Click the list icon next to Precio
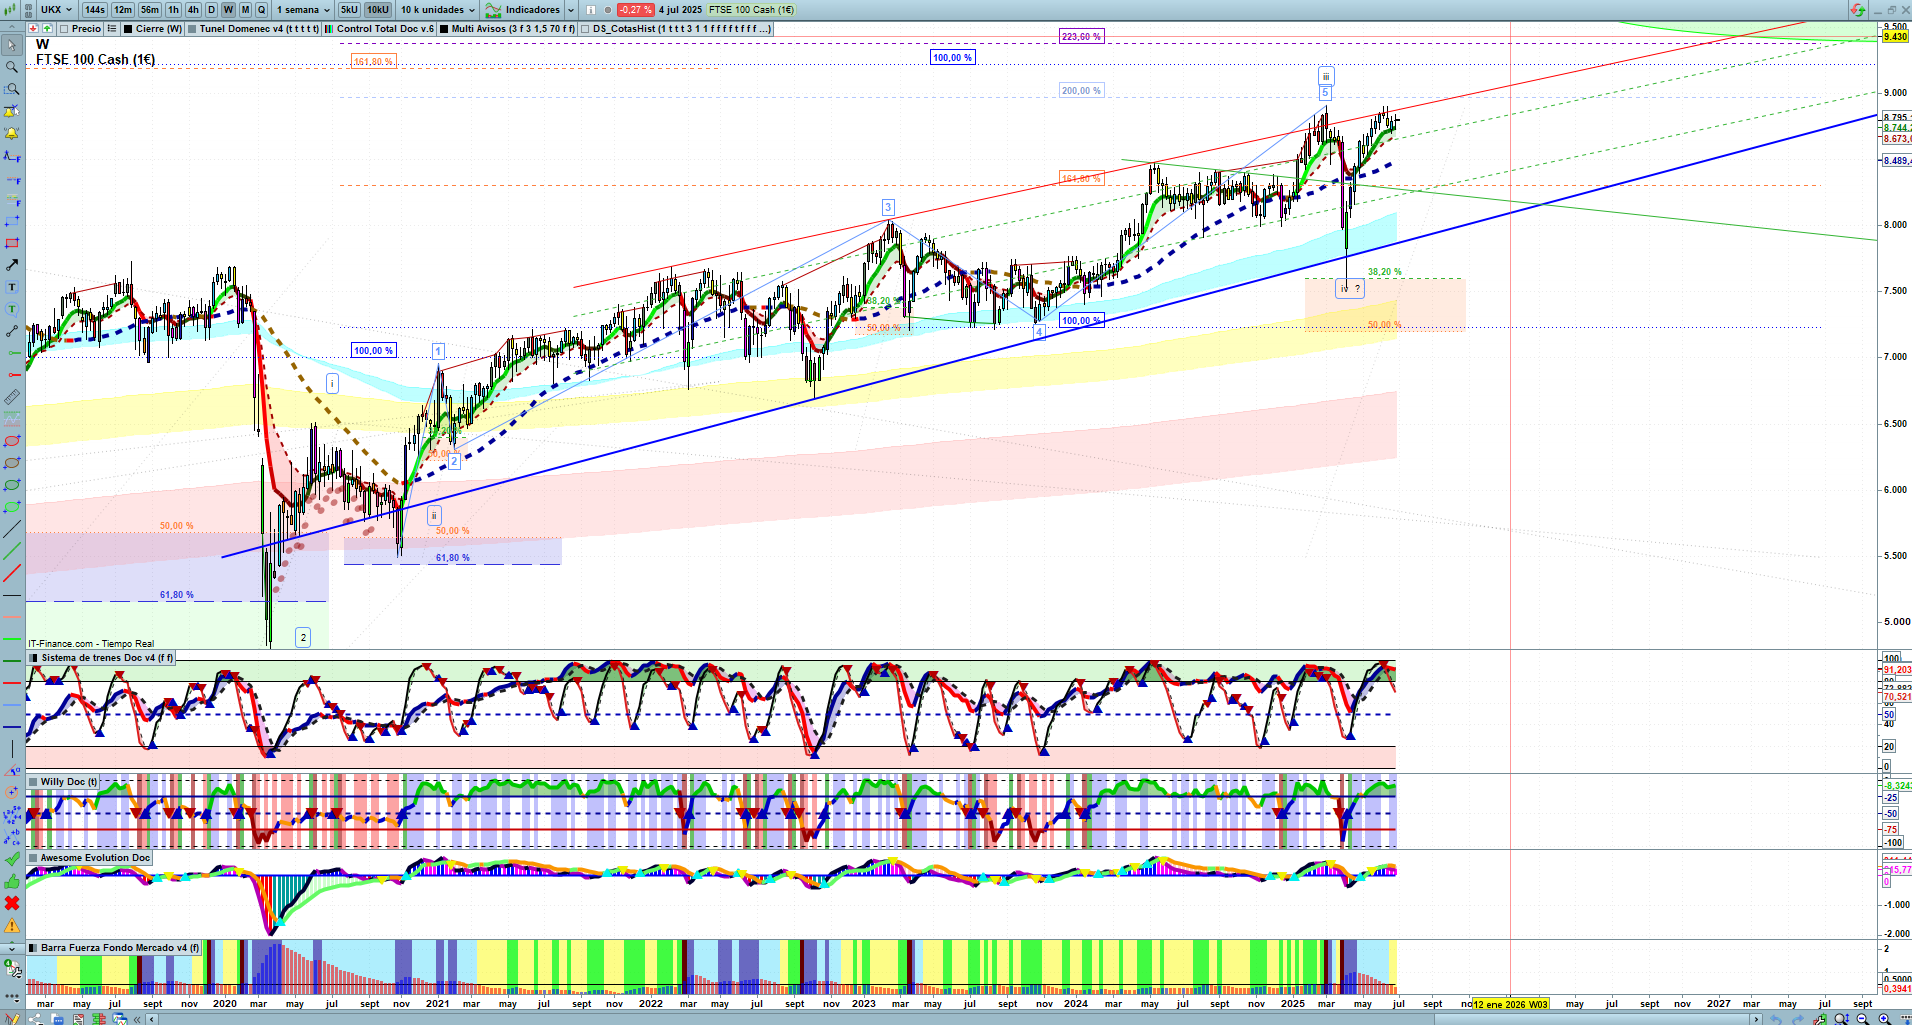This screenshot has height=1025, width=1912. pyautogui.click(x=112, y=29)
